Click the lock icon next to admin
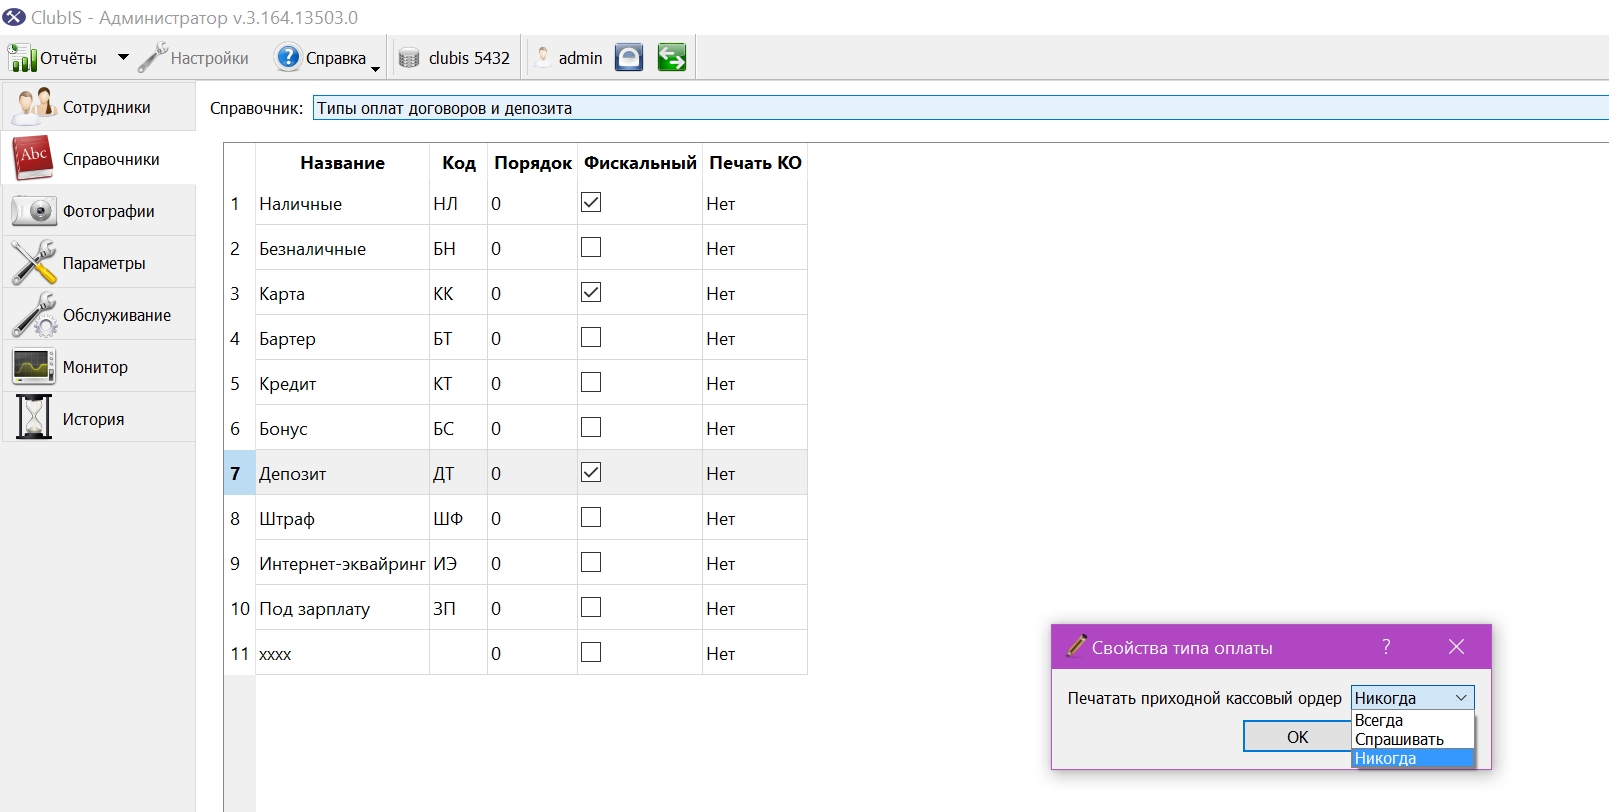The image size is (1609, 812). pos(629,58)
